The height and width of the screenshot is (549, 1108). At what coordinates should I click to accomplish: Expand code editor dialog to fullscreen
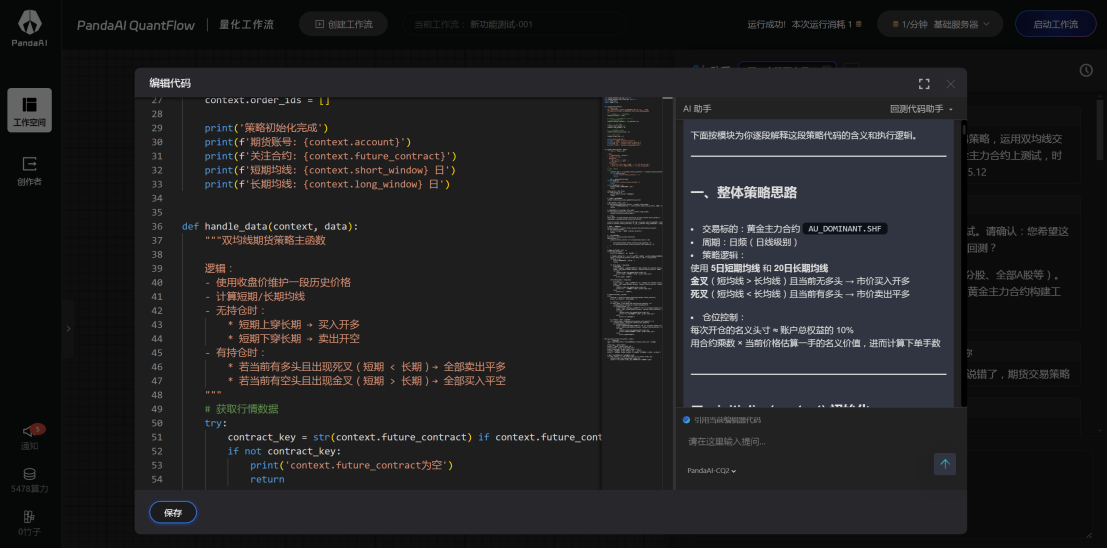(924, 84)
